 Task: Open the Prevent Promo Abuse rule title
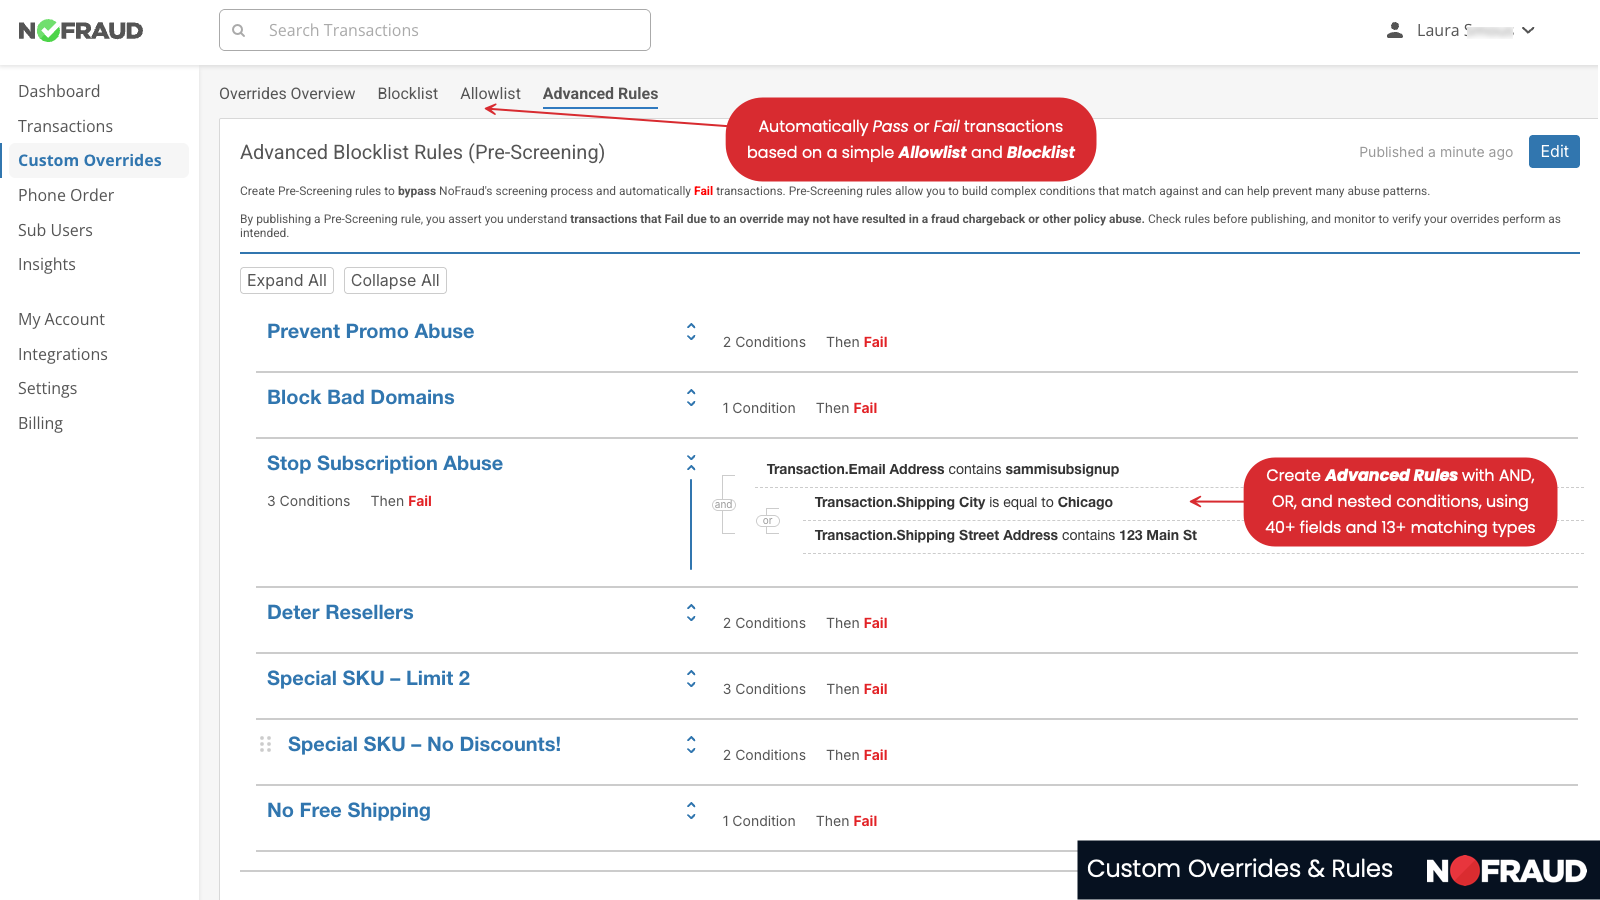370,331
